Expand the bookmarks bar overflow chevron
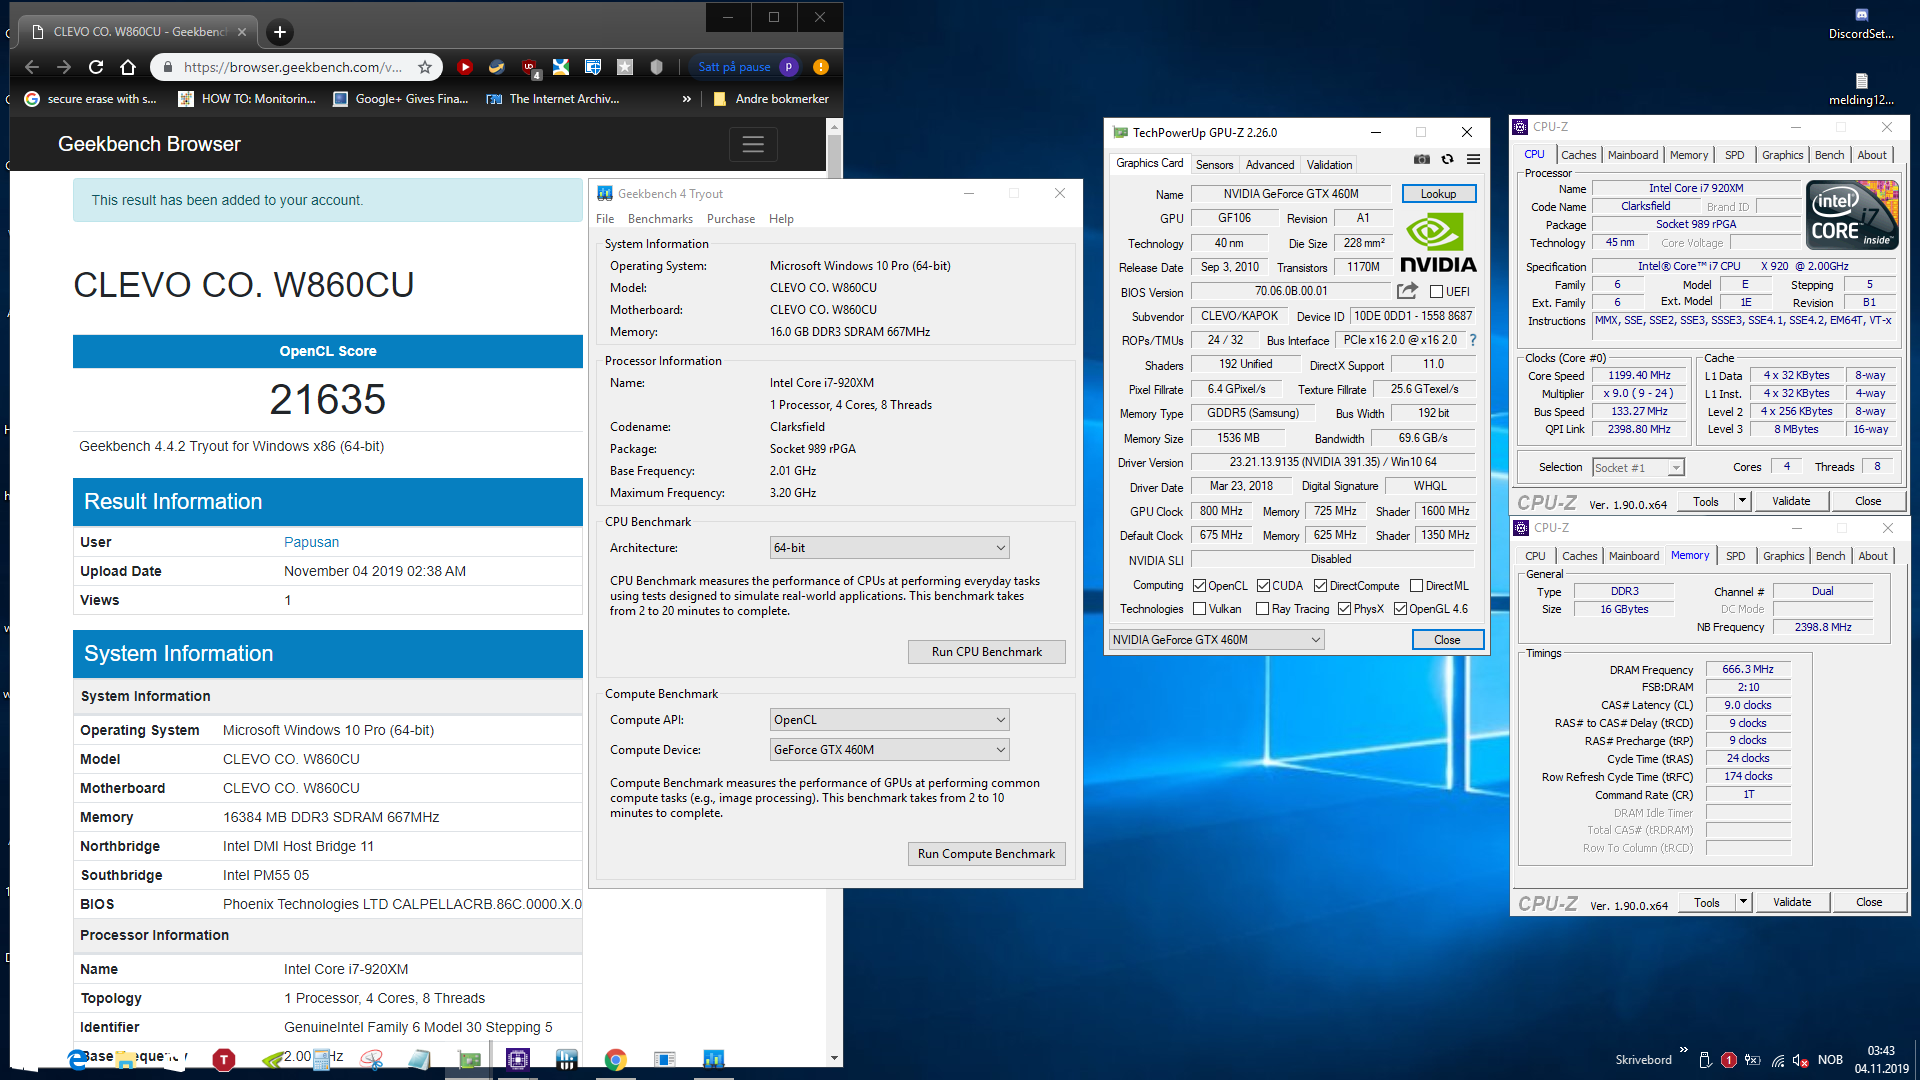The height and width of the screenshot is (1080, 1920). [686, 99]
